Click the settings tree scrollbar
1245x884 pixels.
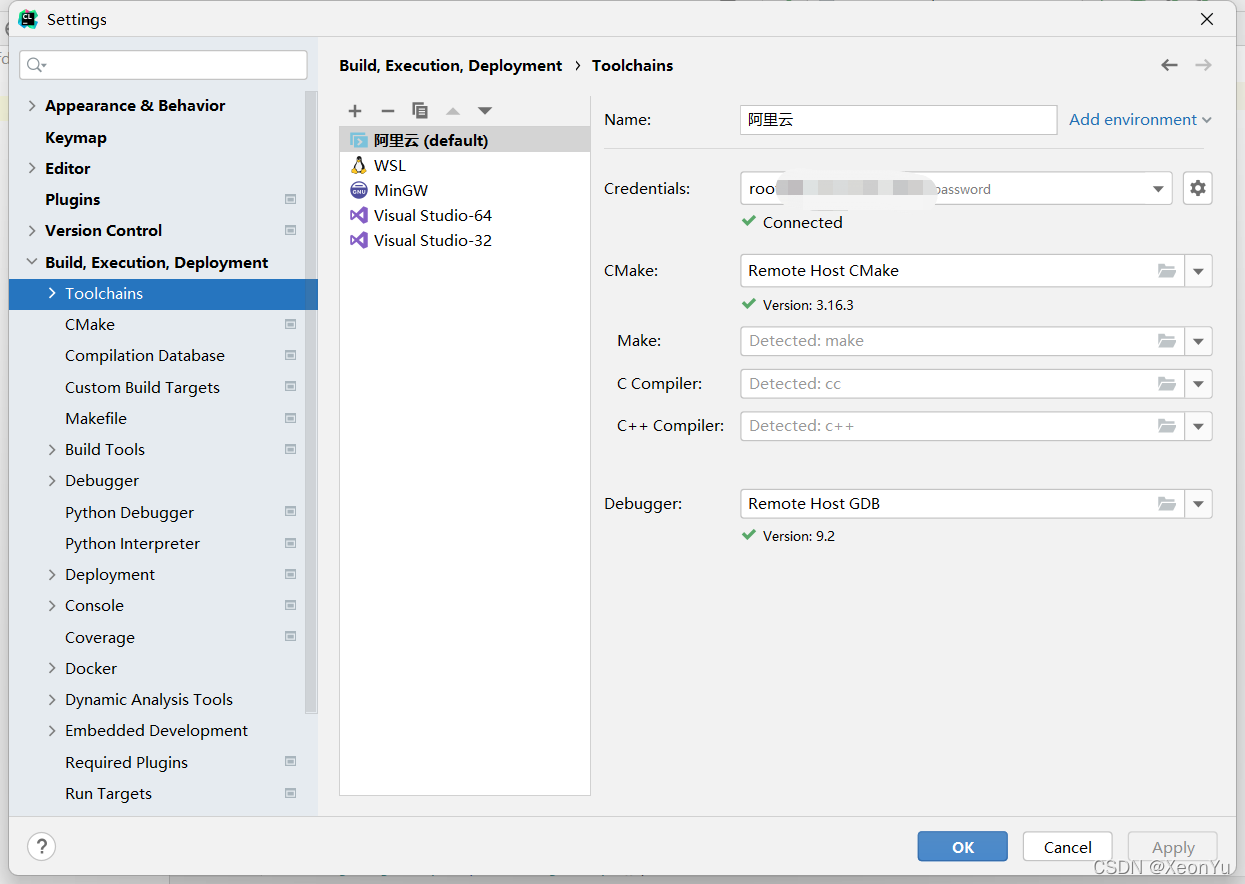[x=311, y=400]
